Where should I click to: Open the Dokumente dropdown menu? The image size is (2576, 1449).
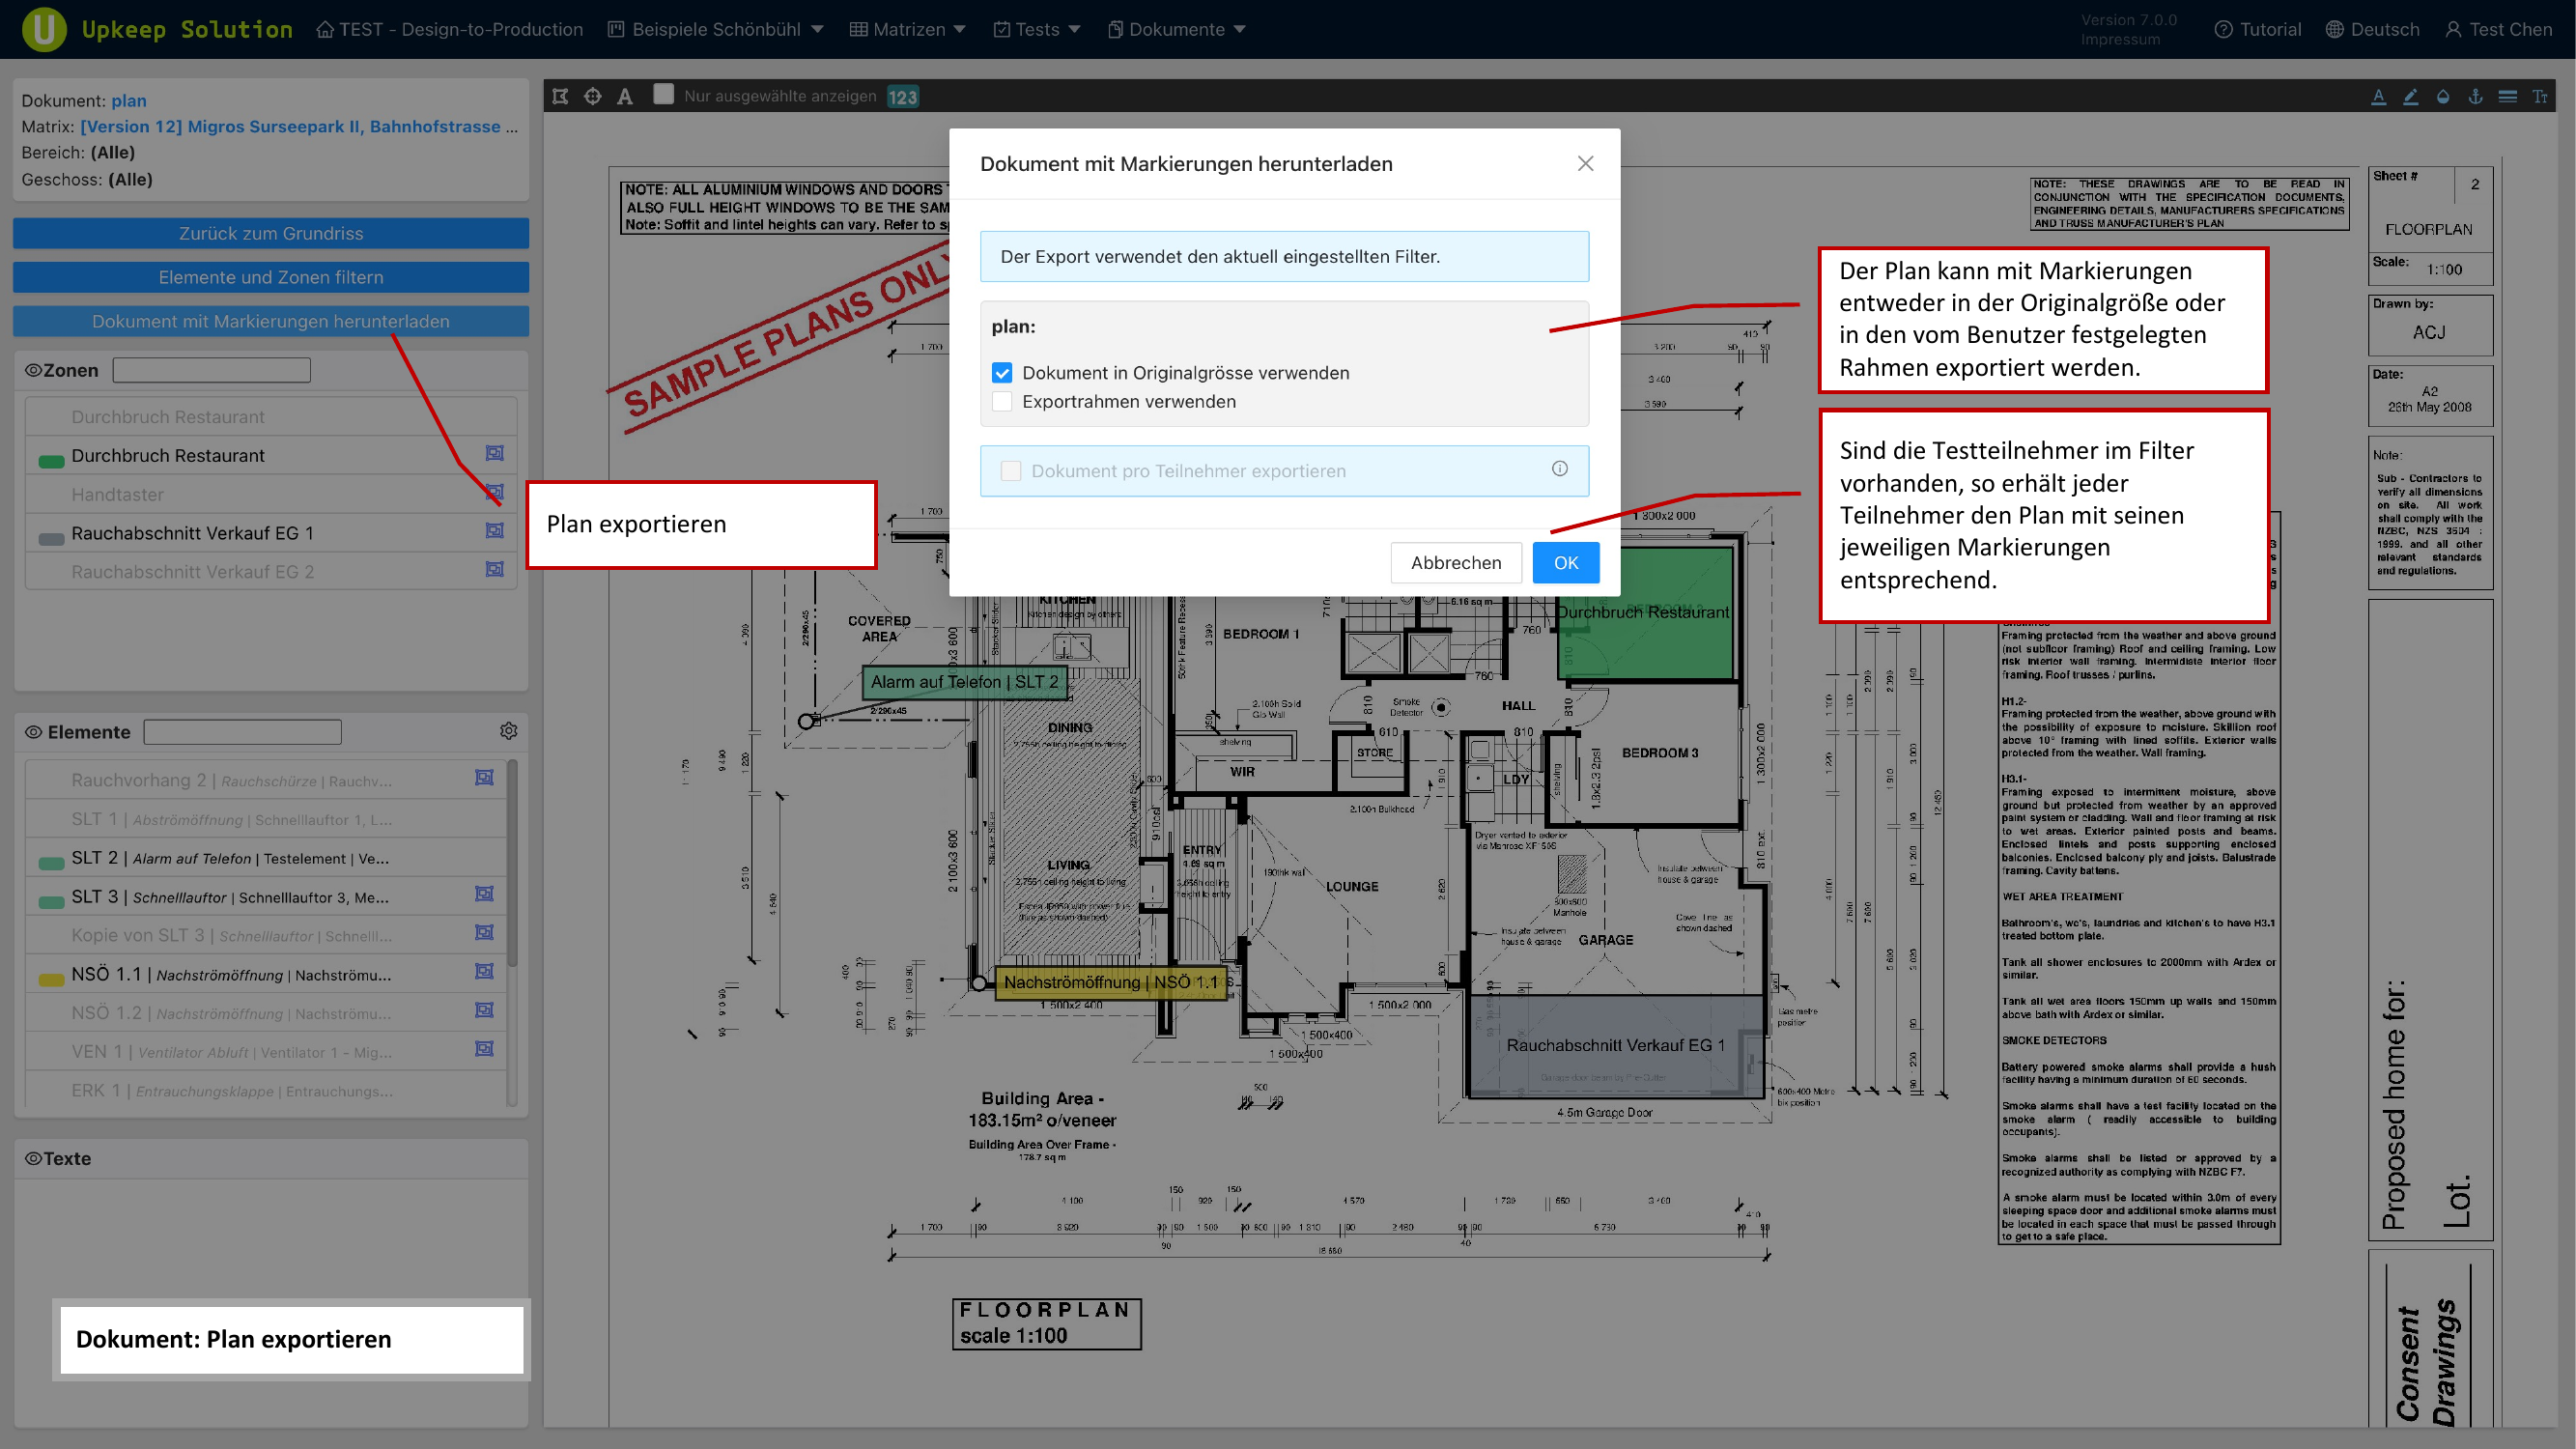[1177, 29]
